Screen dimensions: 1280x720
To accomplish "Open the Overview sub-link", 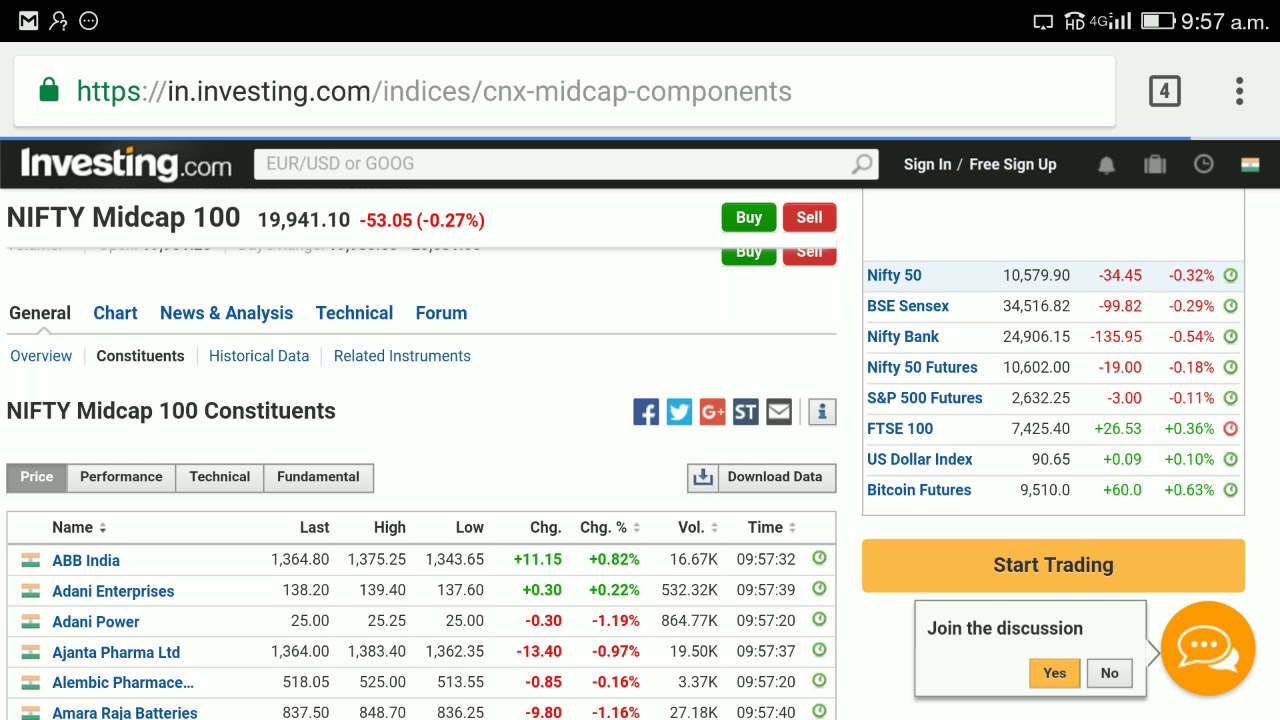I will [41, 356].
